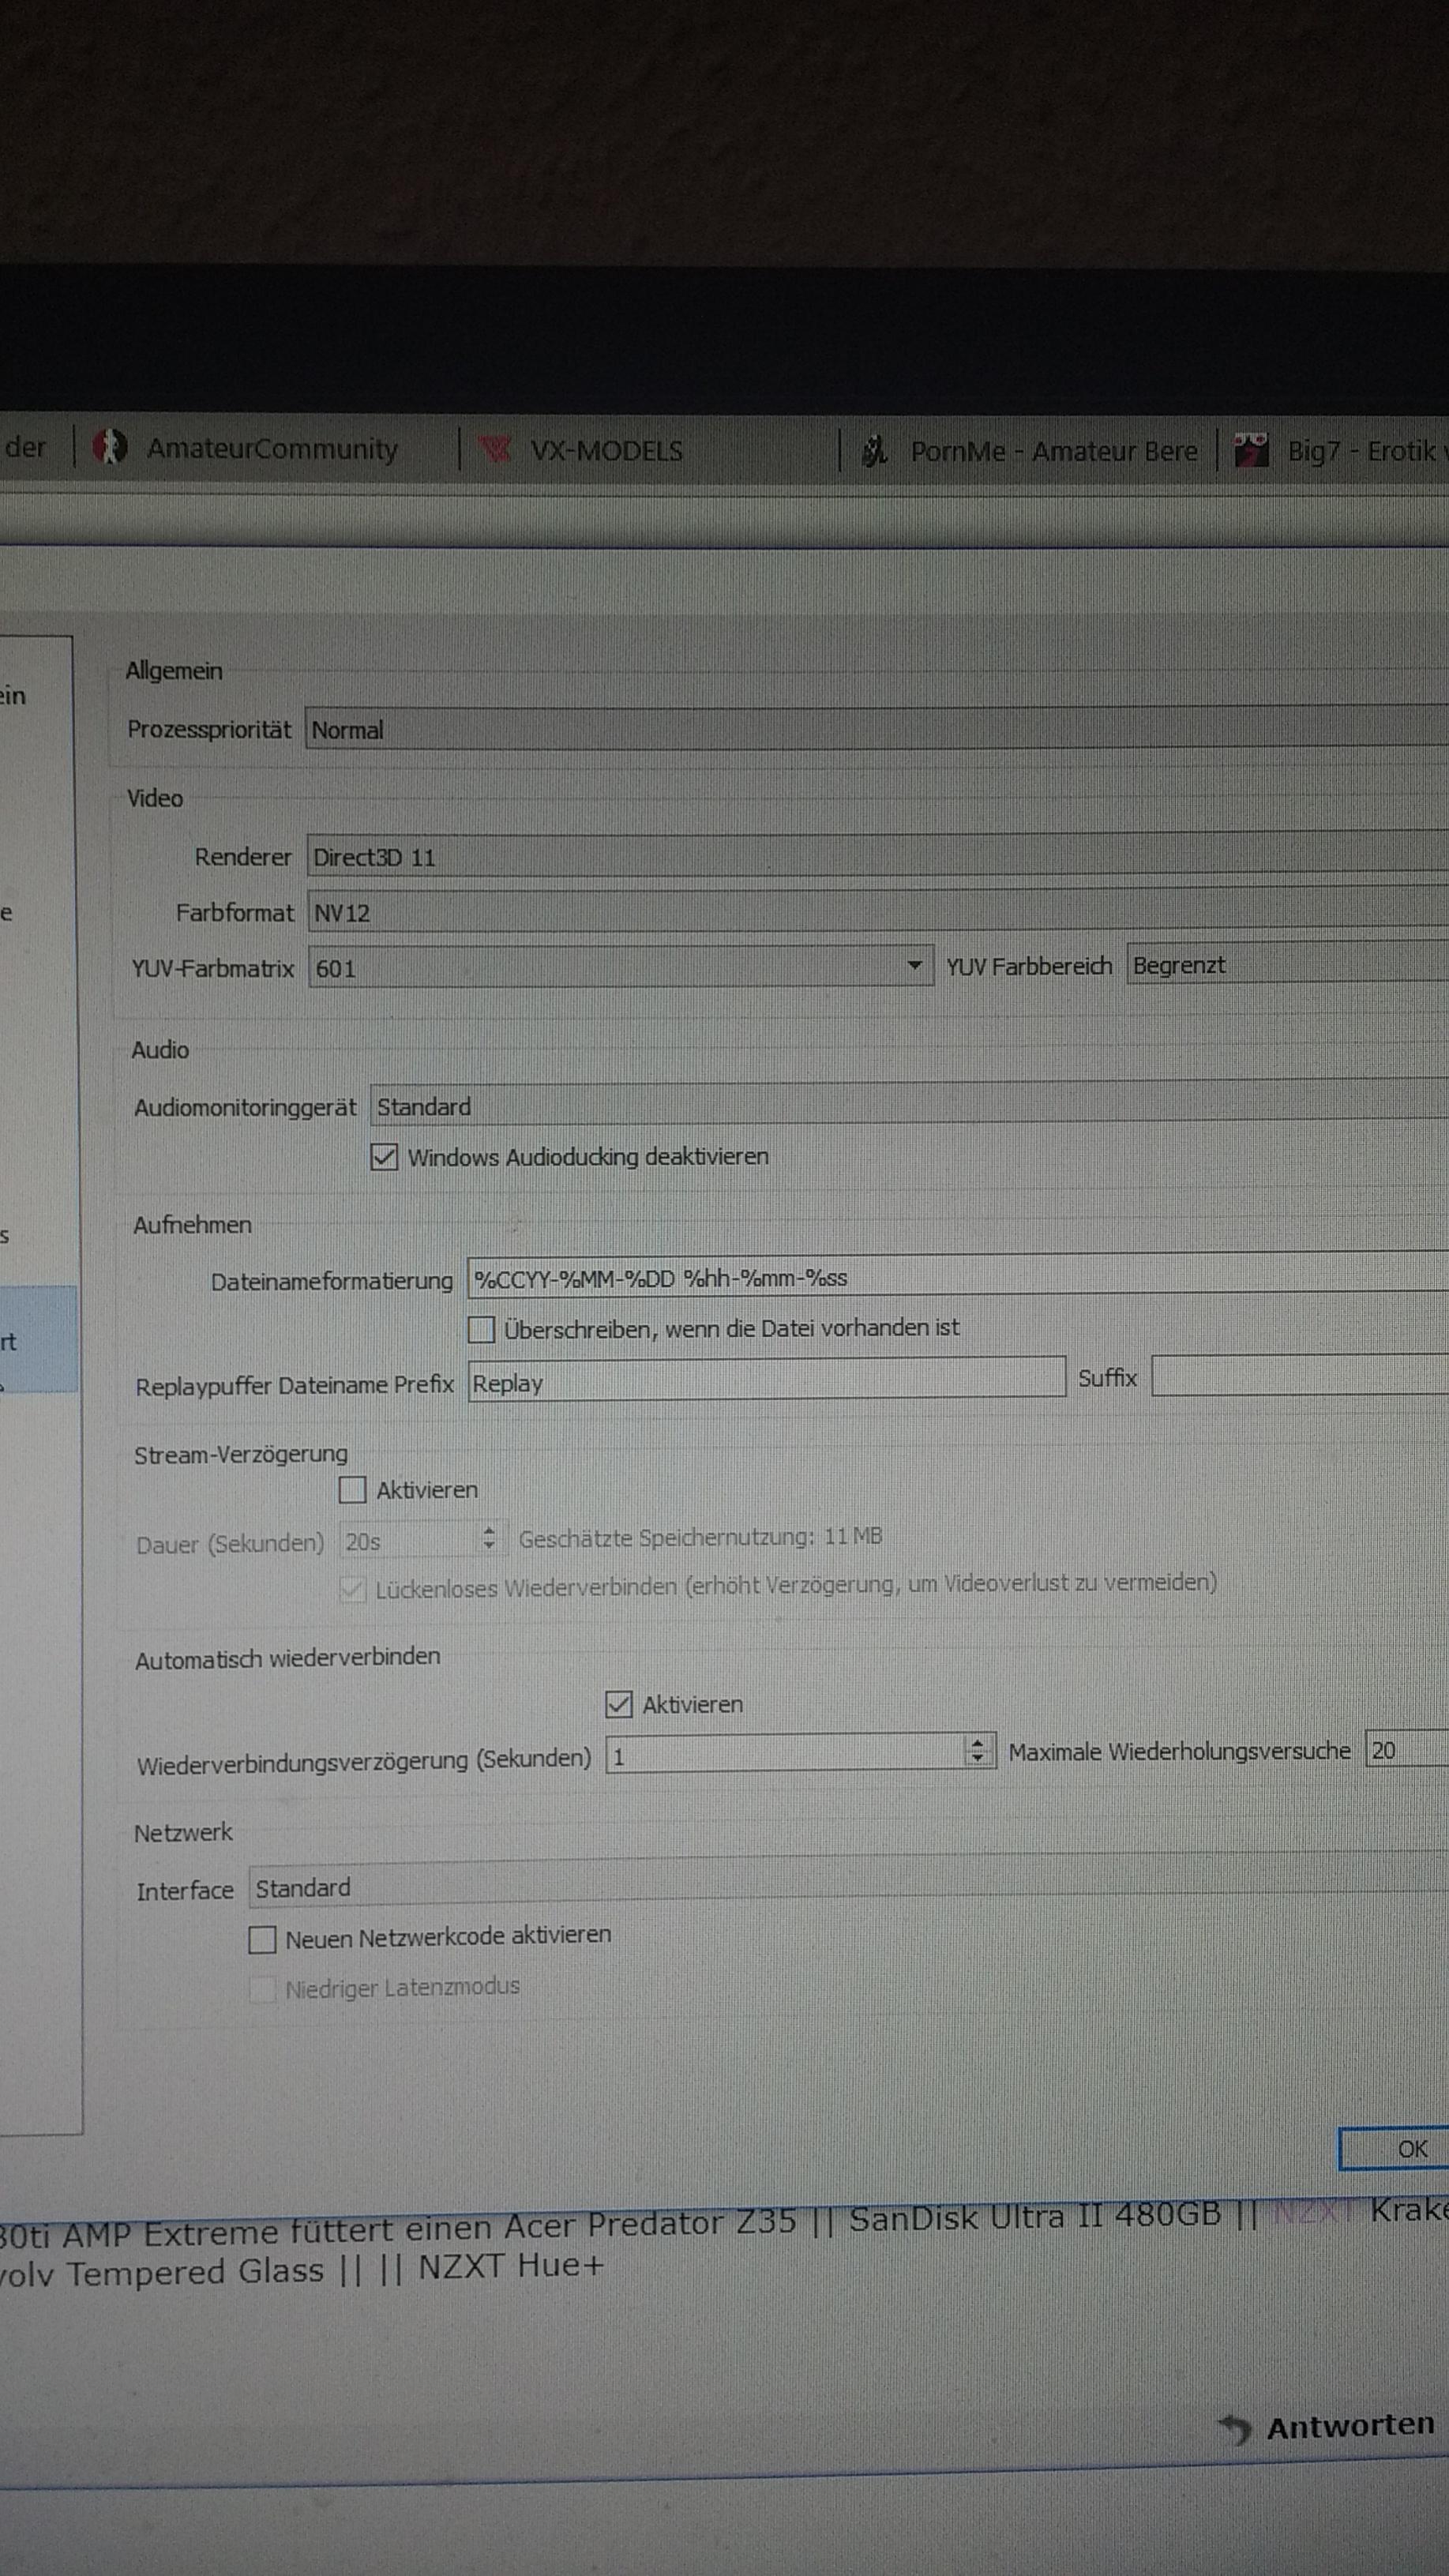The height and width of the screenshot is (2576, 1449).
Task: Click the AmateurCommunity bookmark favicon
Action: [109, 447]
